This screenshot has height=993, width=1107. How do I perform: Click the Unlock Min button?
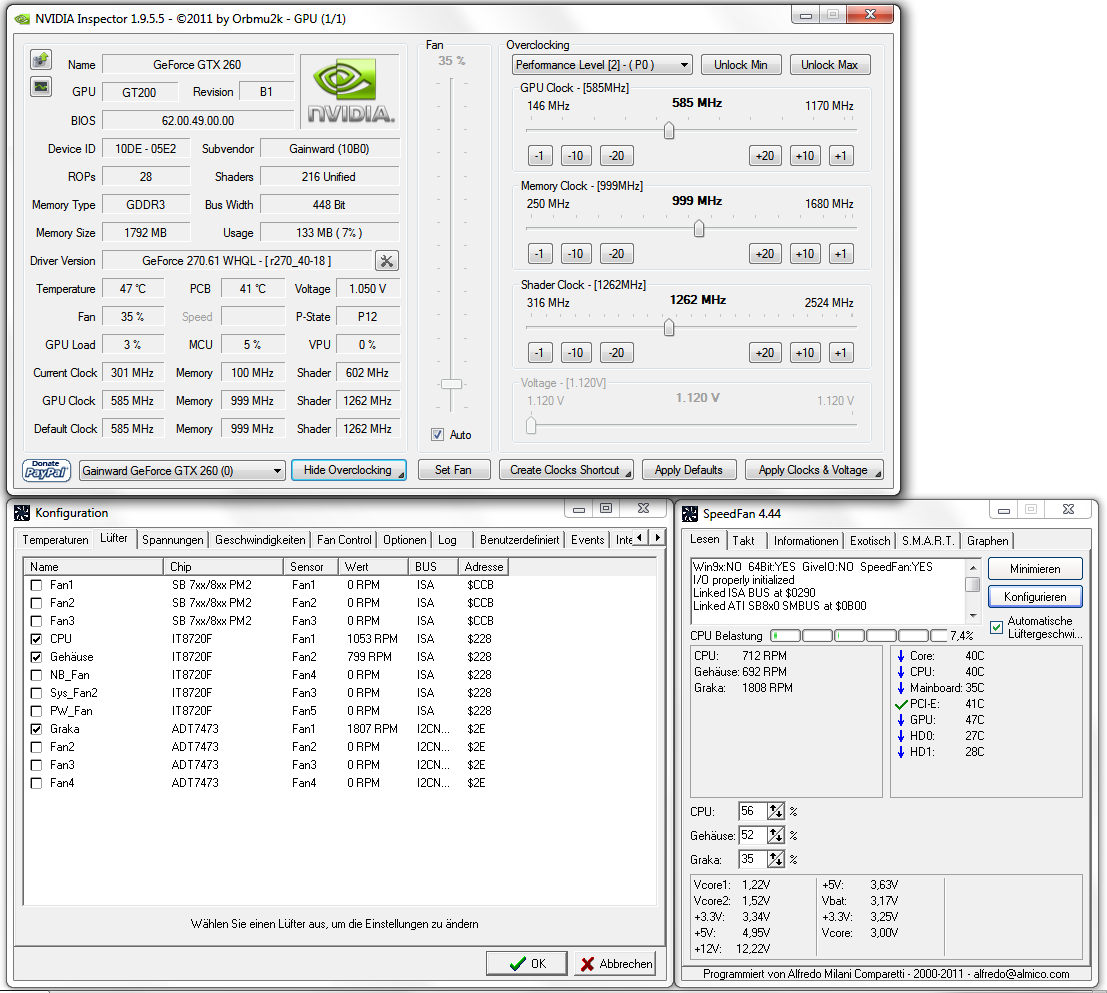pyautogui.click(x=741, y=65)
